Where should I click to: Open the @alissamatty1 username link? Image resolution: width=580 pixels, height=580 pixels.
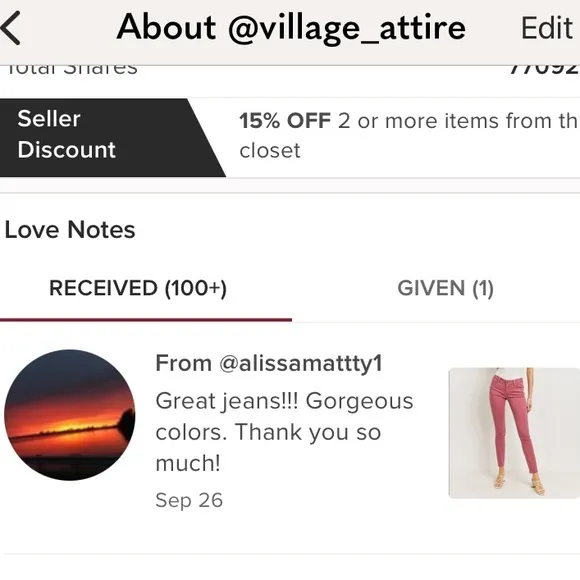tap(300, 363)
